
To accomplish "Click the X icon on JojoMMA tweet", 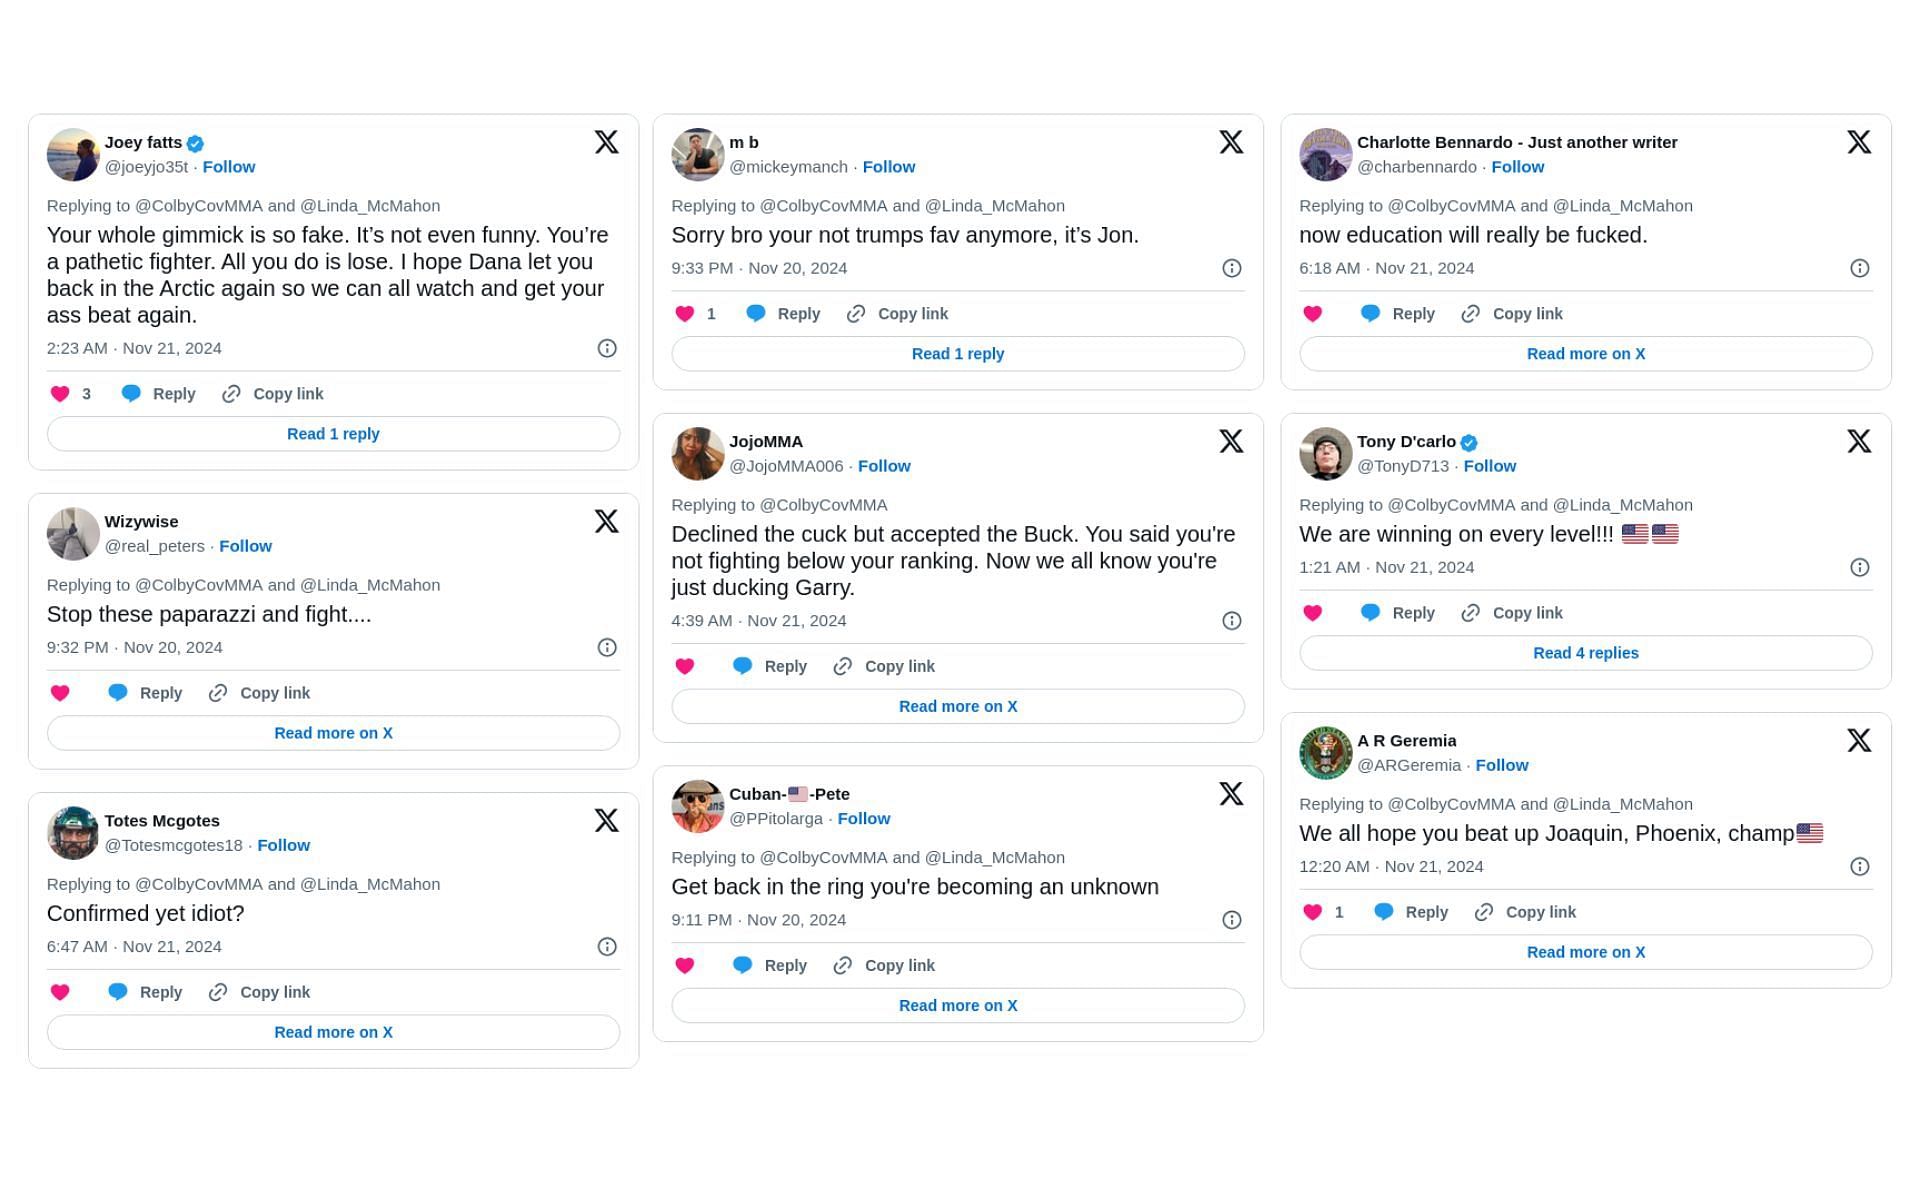I will coord(1232,441).
